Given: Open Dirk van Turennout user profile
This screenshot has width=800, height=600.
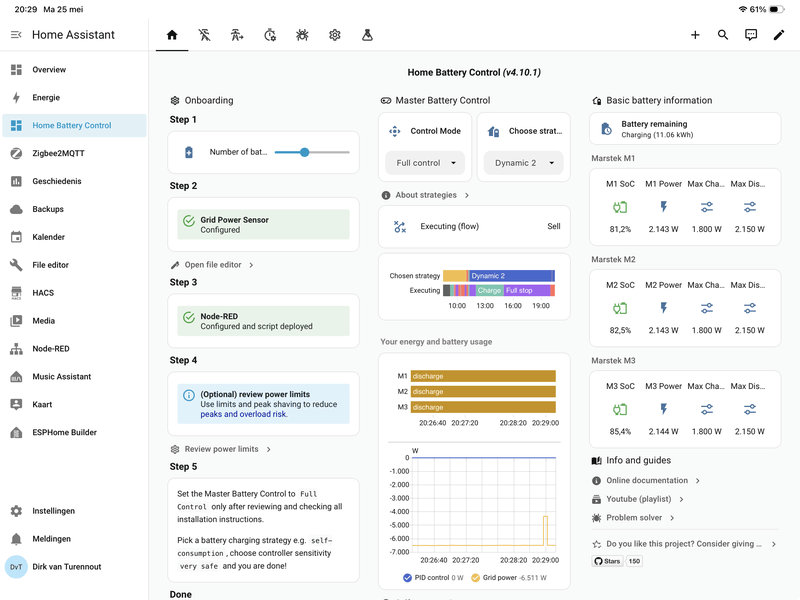Looking at the screenshot, I should click(74, 567).
